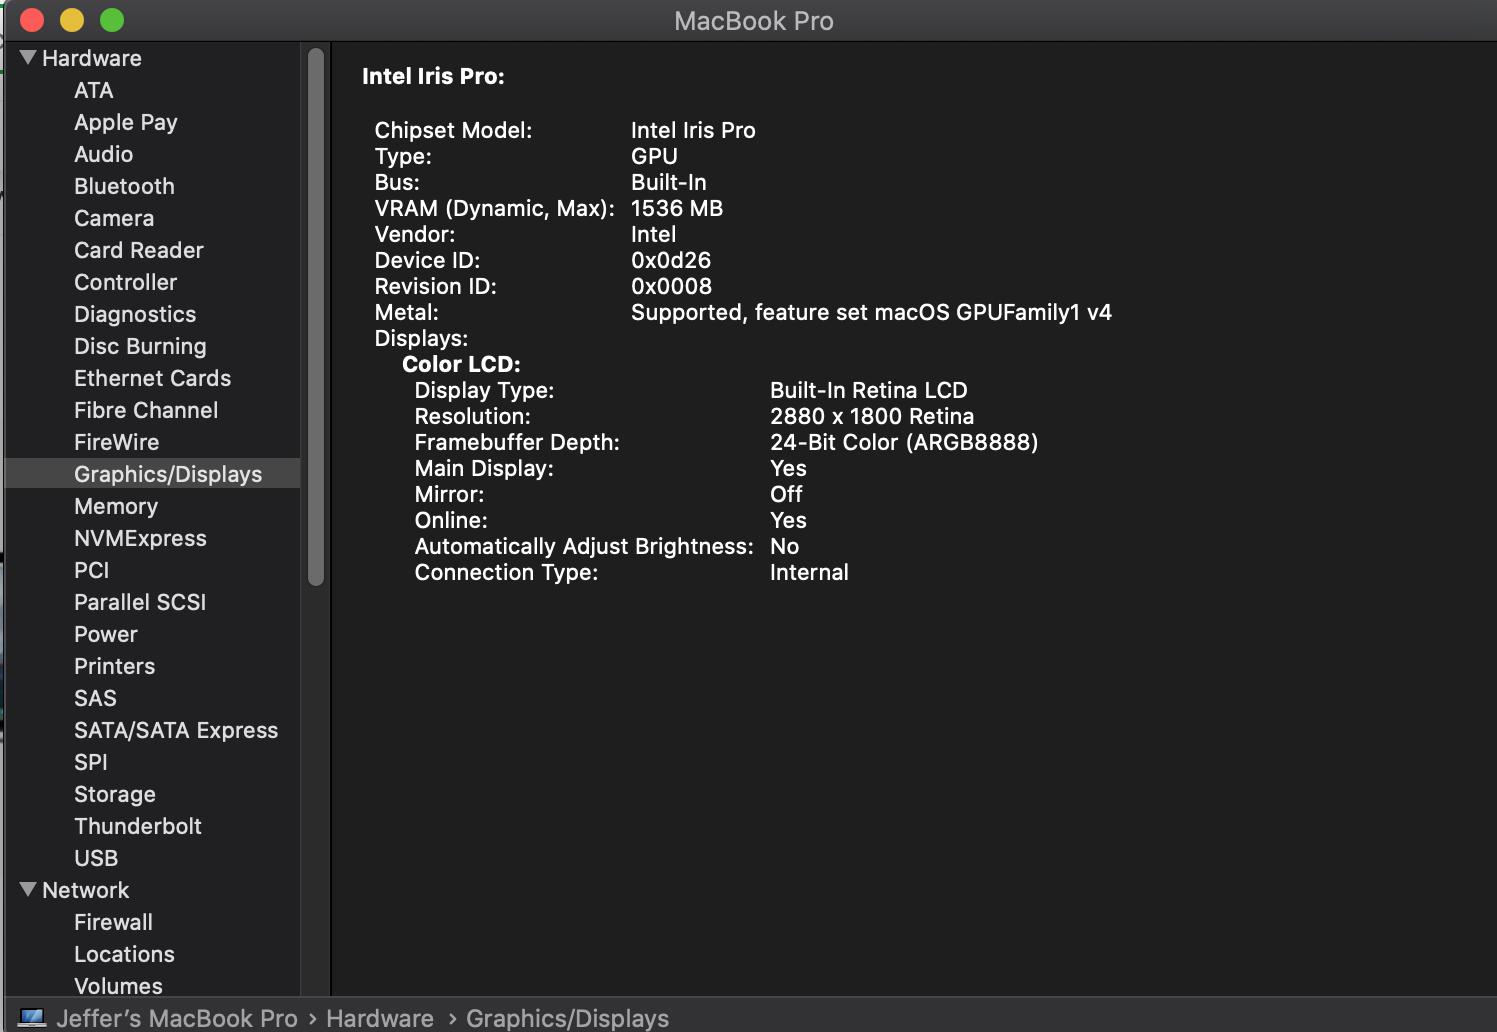Click the Connection Type value Internal

(x=809, y=572)
